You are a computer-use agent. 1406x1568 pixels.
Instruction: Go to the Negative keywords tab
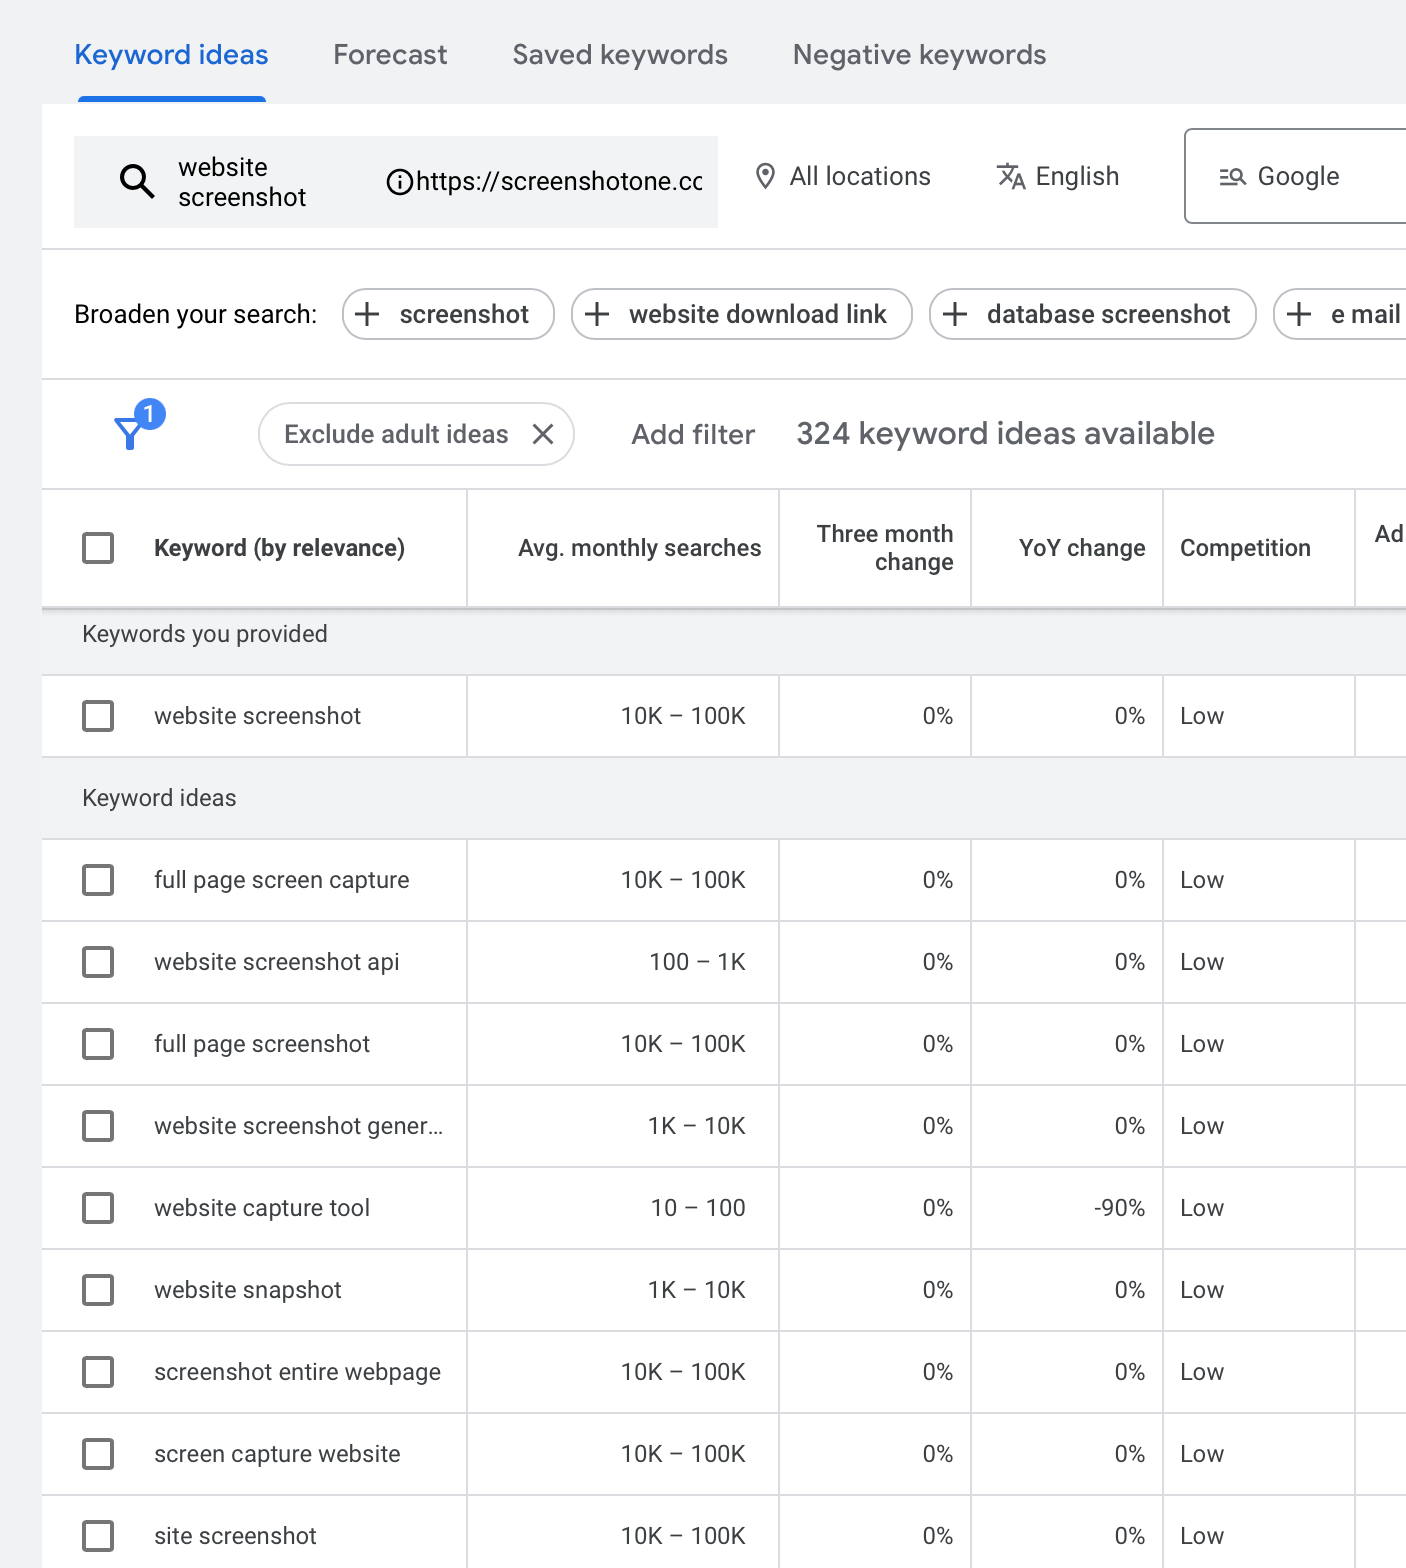click(x=919, y=55)
